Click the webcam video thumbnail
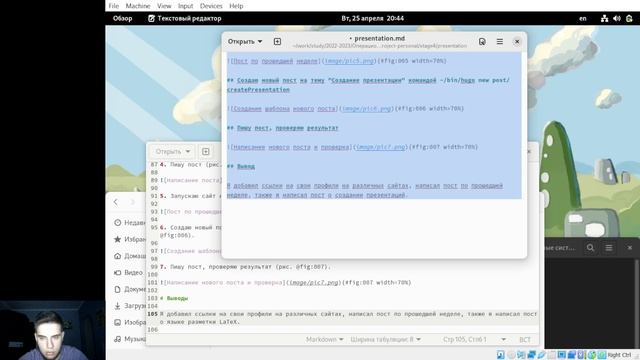The width and height of the screenshot is (640, 360). [x=52, y=330]
